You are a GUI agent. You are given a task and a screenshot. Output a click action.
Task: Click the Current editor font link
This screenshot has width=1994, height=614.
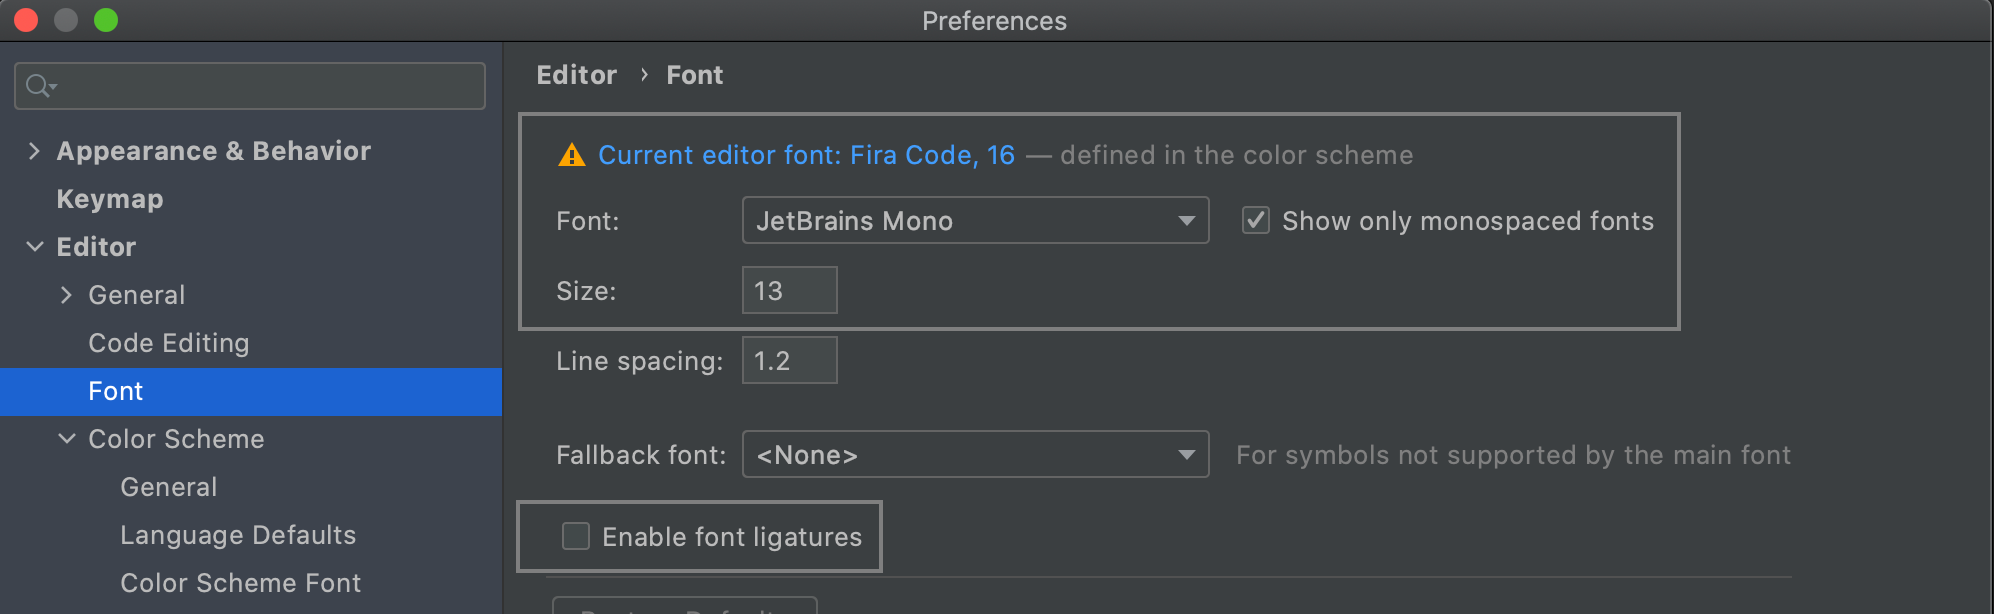tap(806, 155)
